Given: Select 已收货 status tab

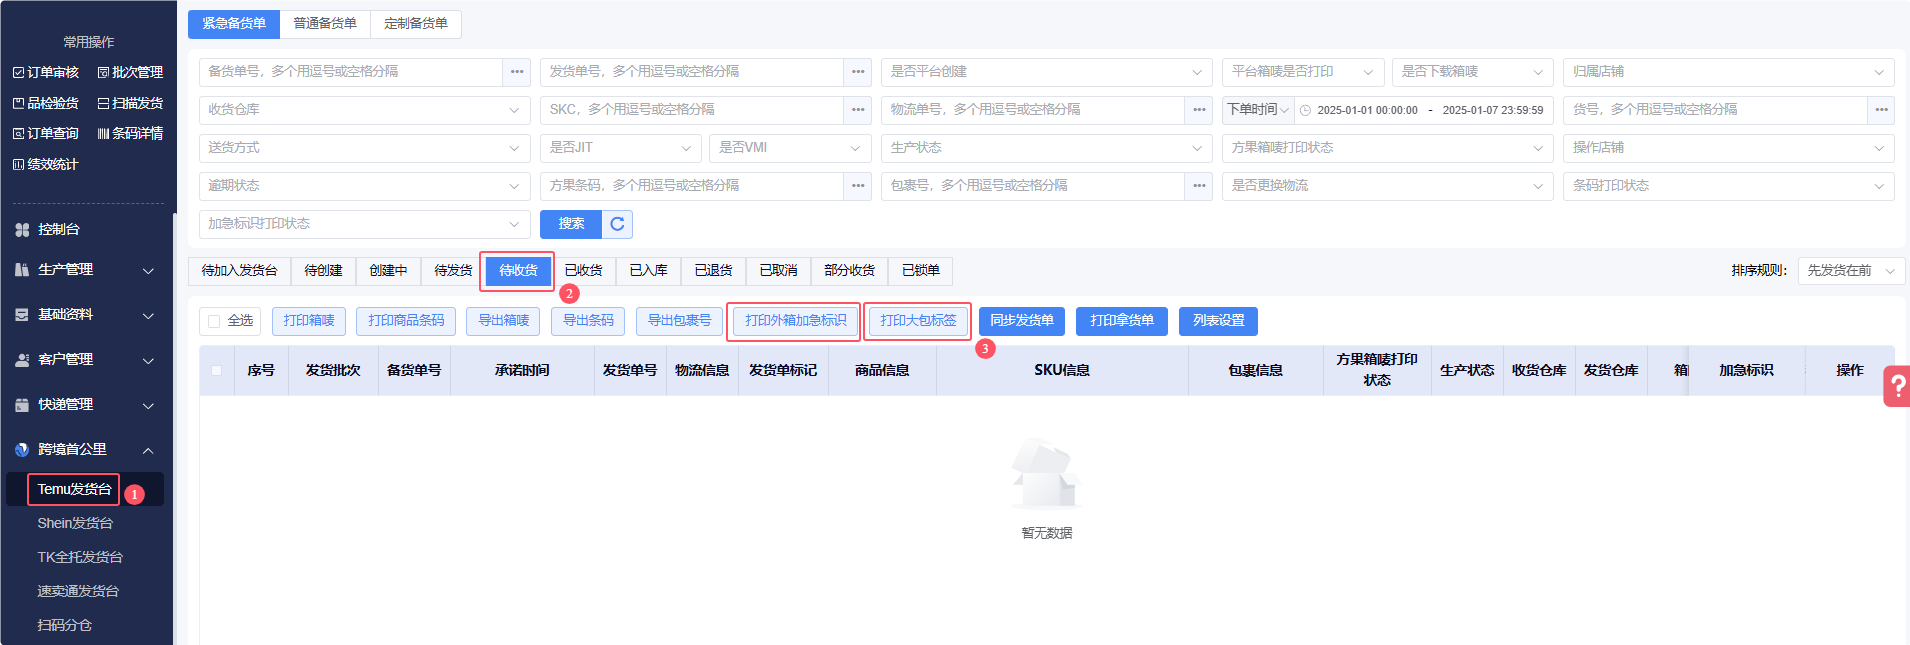Looking at the screenshot, I should point(583,271).
